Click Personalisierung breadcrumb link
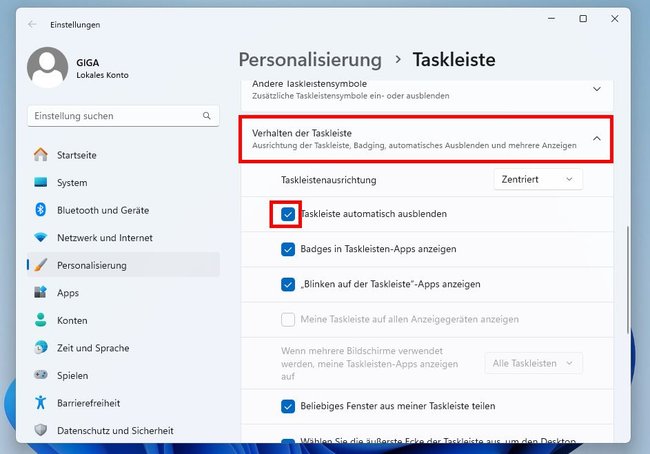This screenshot has width=650, height=454. [x=310, y=60]
